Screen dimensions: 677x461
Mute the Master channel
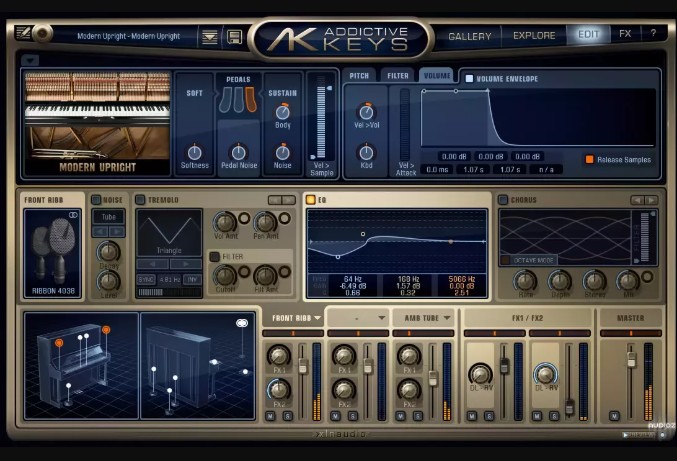(614, 416)
